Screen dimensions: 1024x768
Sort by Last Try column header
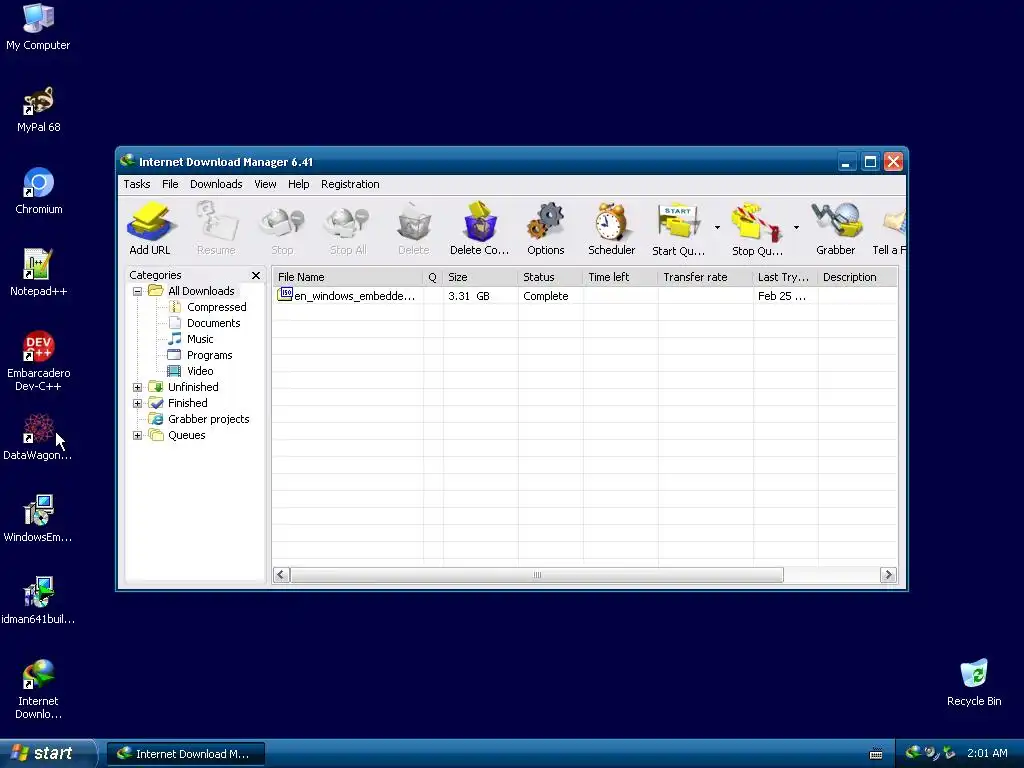point(785,277)
